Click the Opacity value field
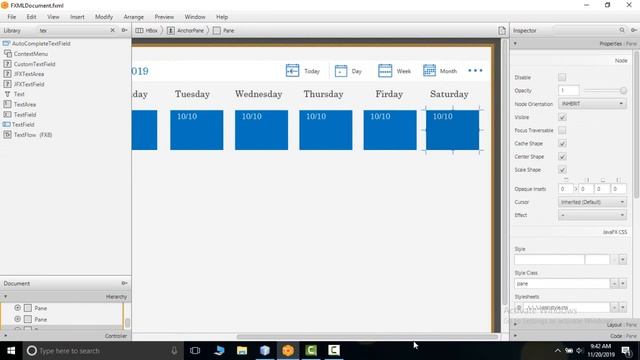Image resolution: width=640 pixels, height=360 pixels. [x=569, y=90]
